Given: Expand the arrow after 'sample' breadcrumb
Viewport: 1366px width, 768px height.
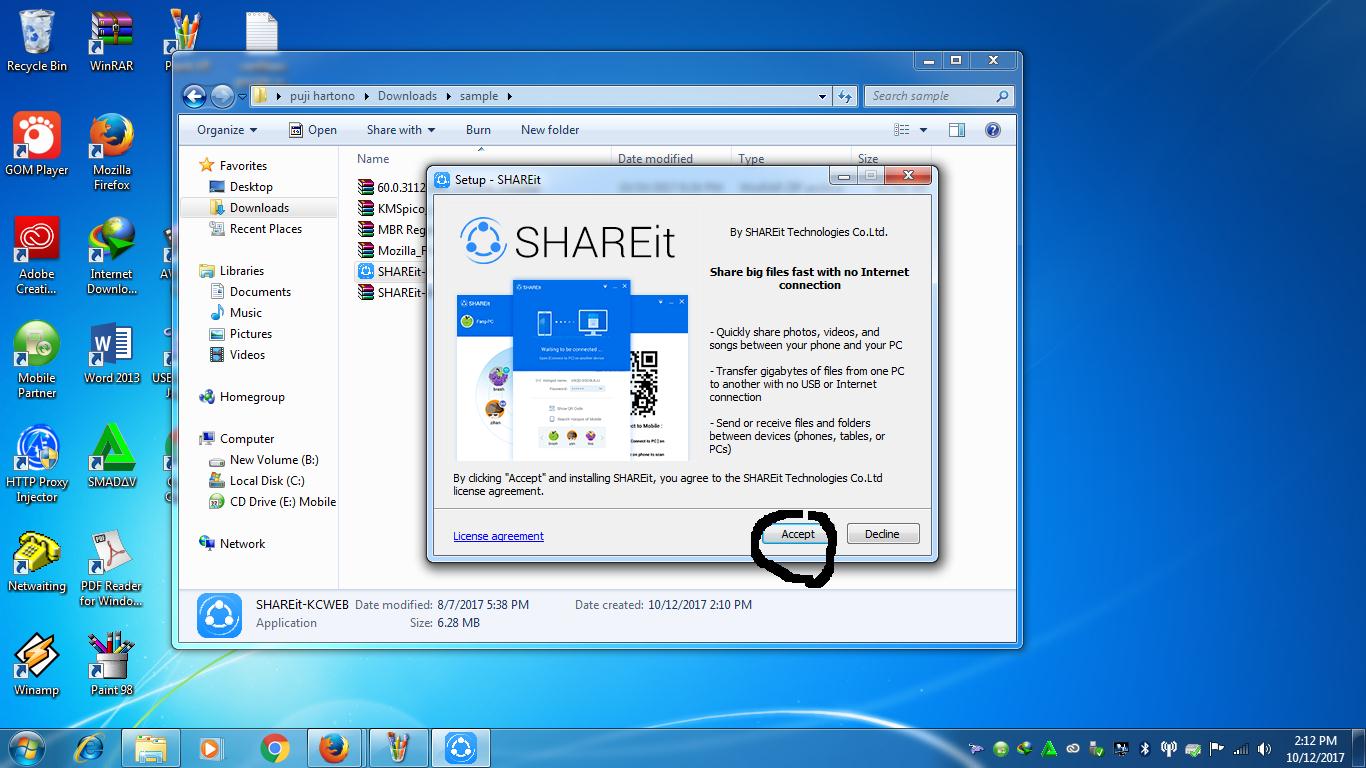Looking at the screenshot, I should [509, 96].
